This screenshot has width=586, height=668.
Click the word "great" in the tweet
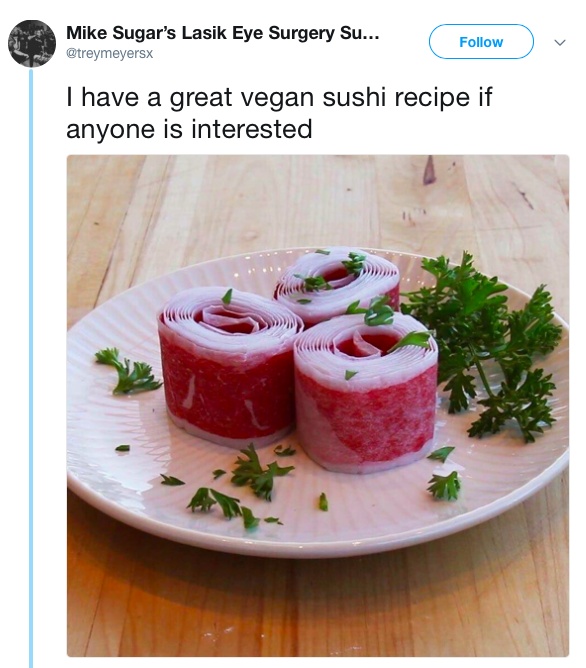[x=200, y=98]
